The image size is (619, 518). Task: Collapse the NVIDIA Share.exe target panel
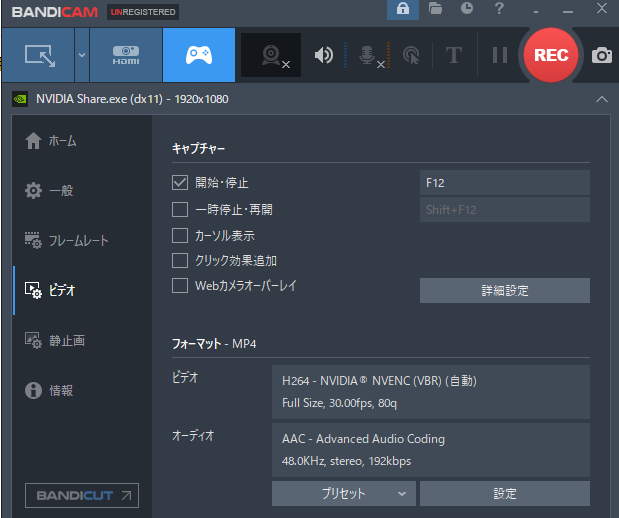pyautogui.click(x=602, y=99)
